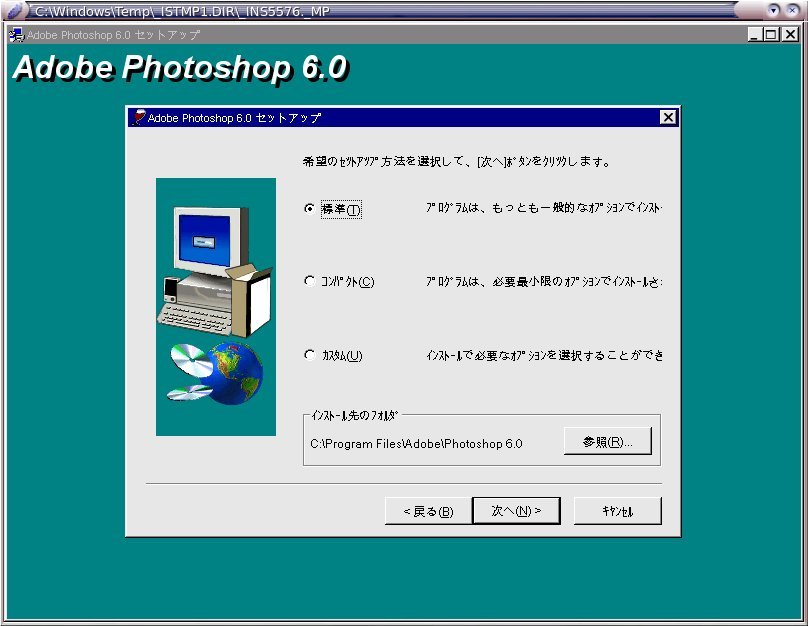This screenshot has width=808, height=626.
Task: Minimize the outer Adobe Photoshop setup window
Action: [755, 35]
